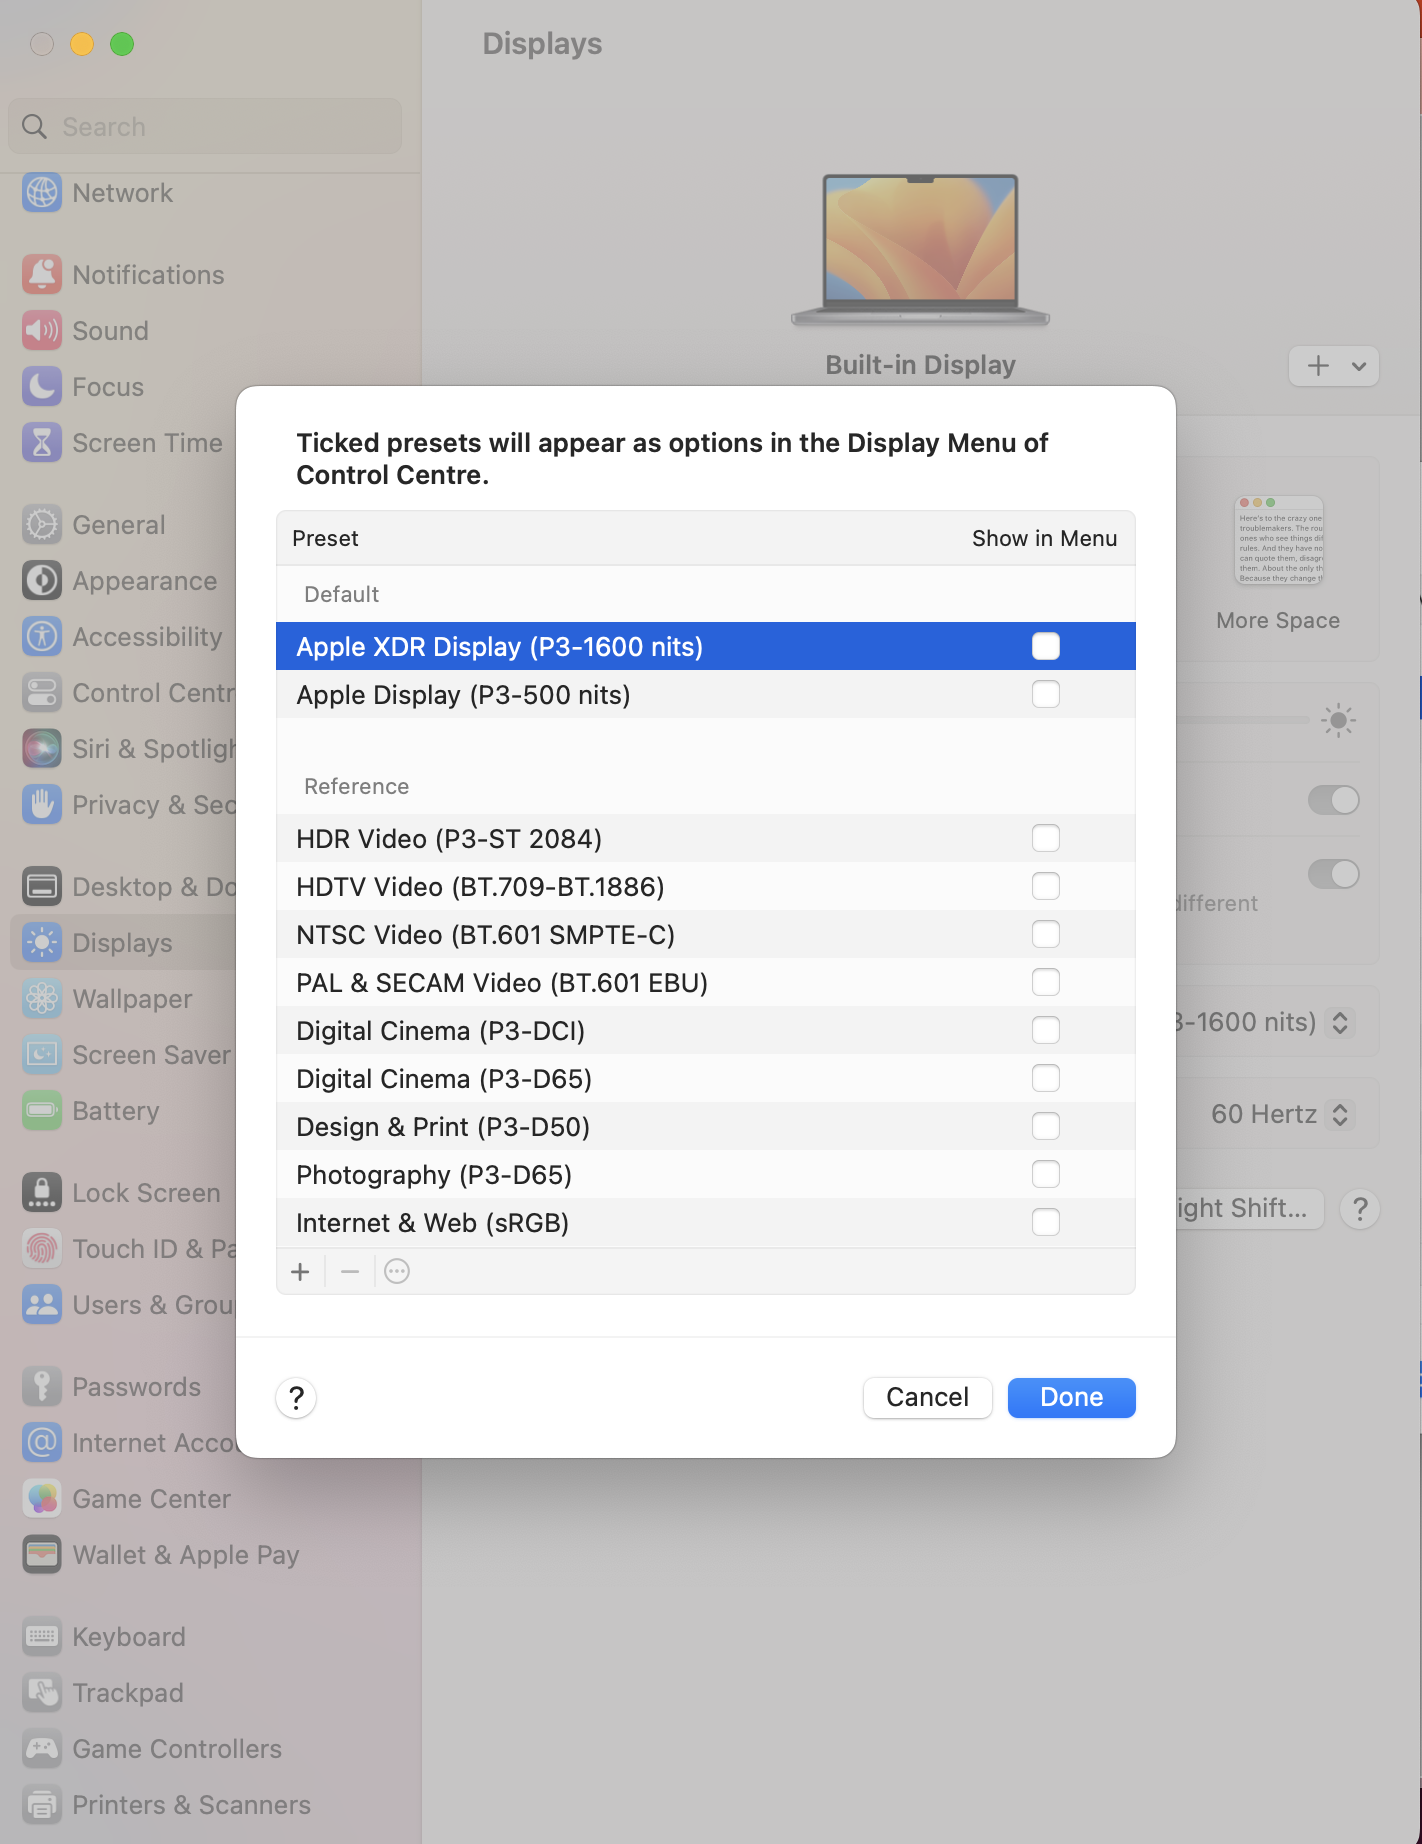Screen dimensions: 1422x1844
Task: Tick Photography (P3-D65) checkbox
Action: click(1046, 1175)
